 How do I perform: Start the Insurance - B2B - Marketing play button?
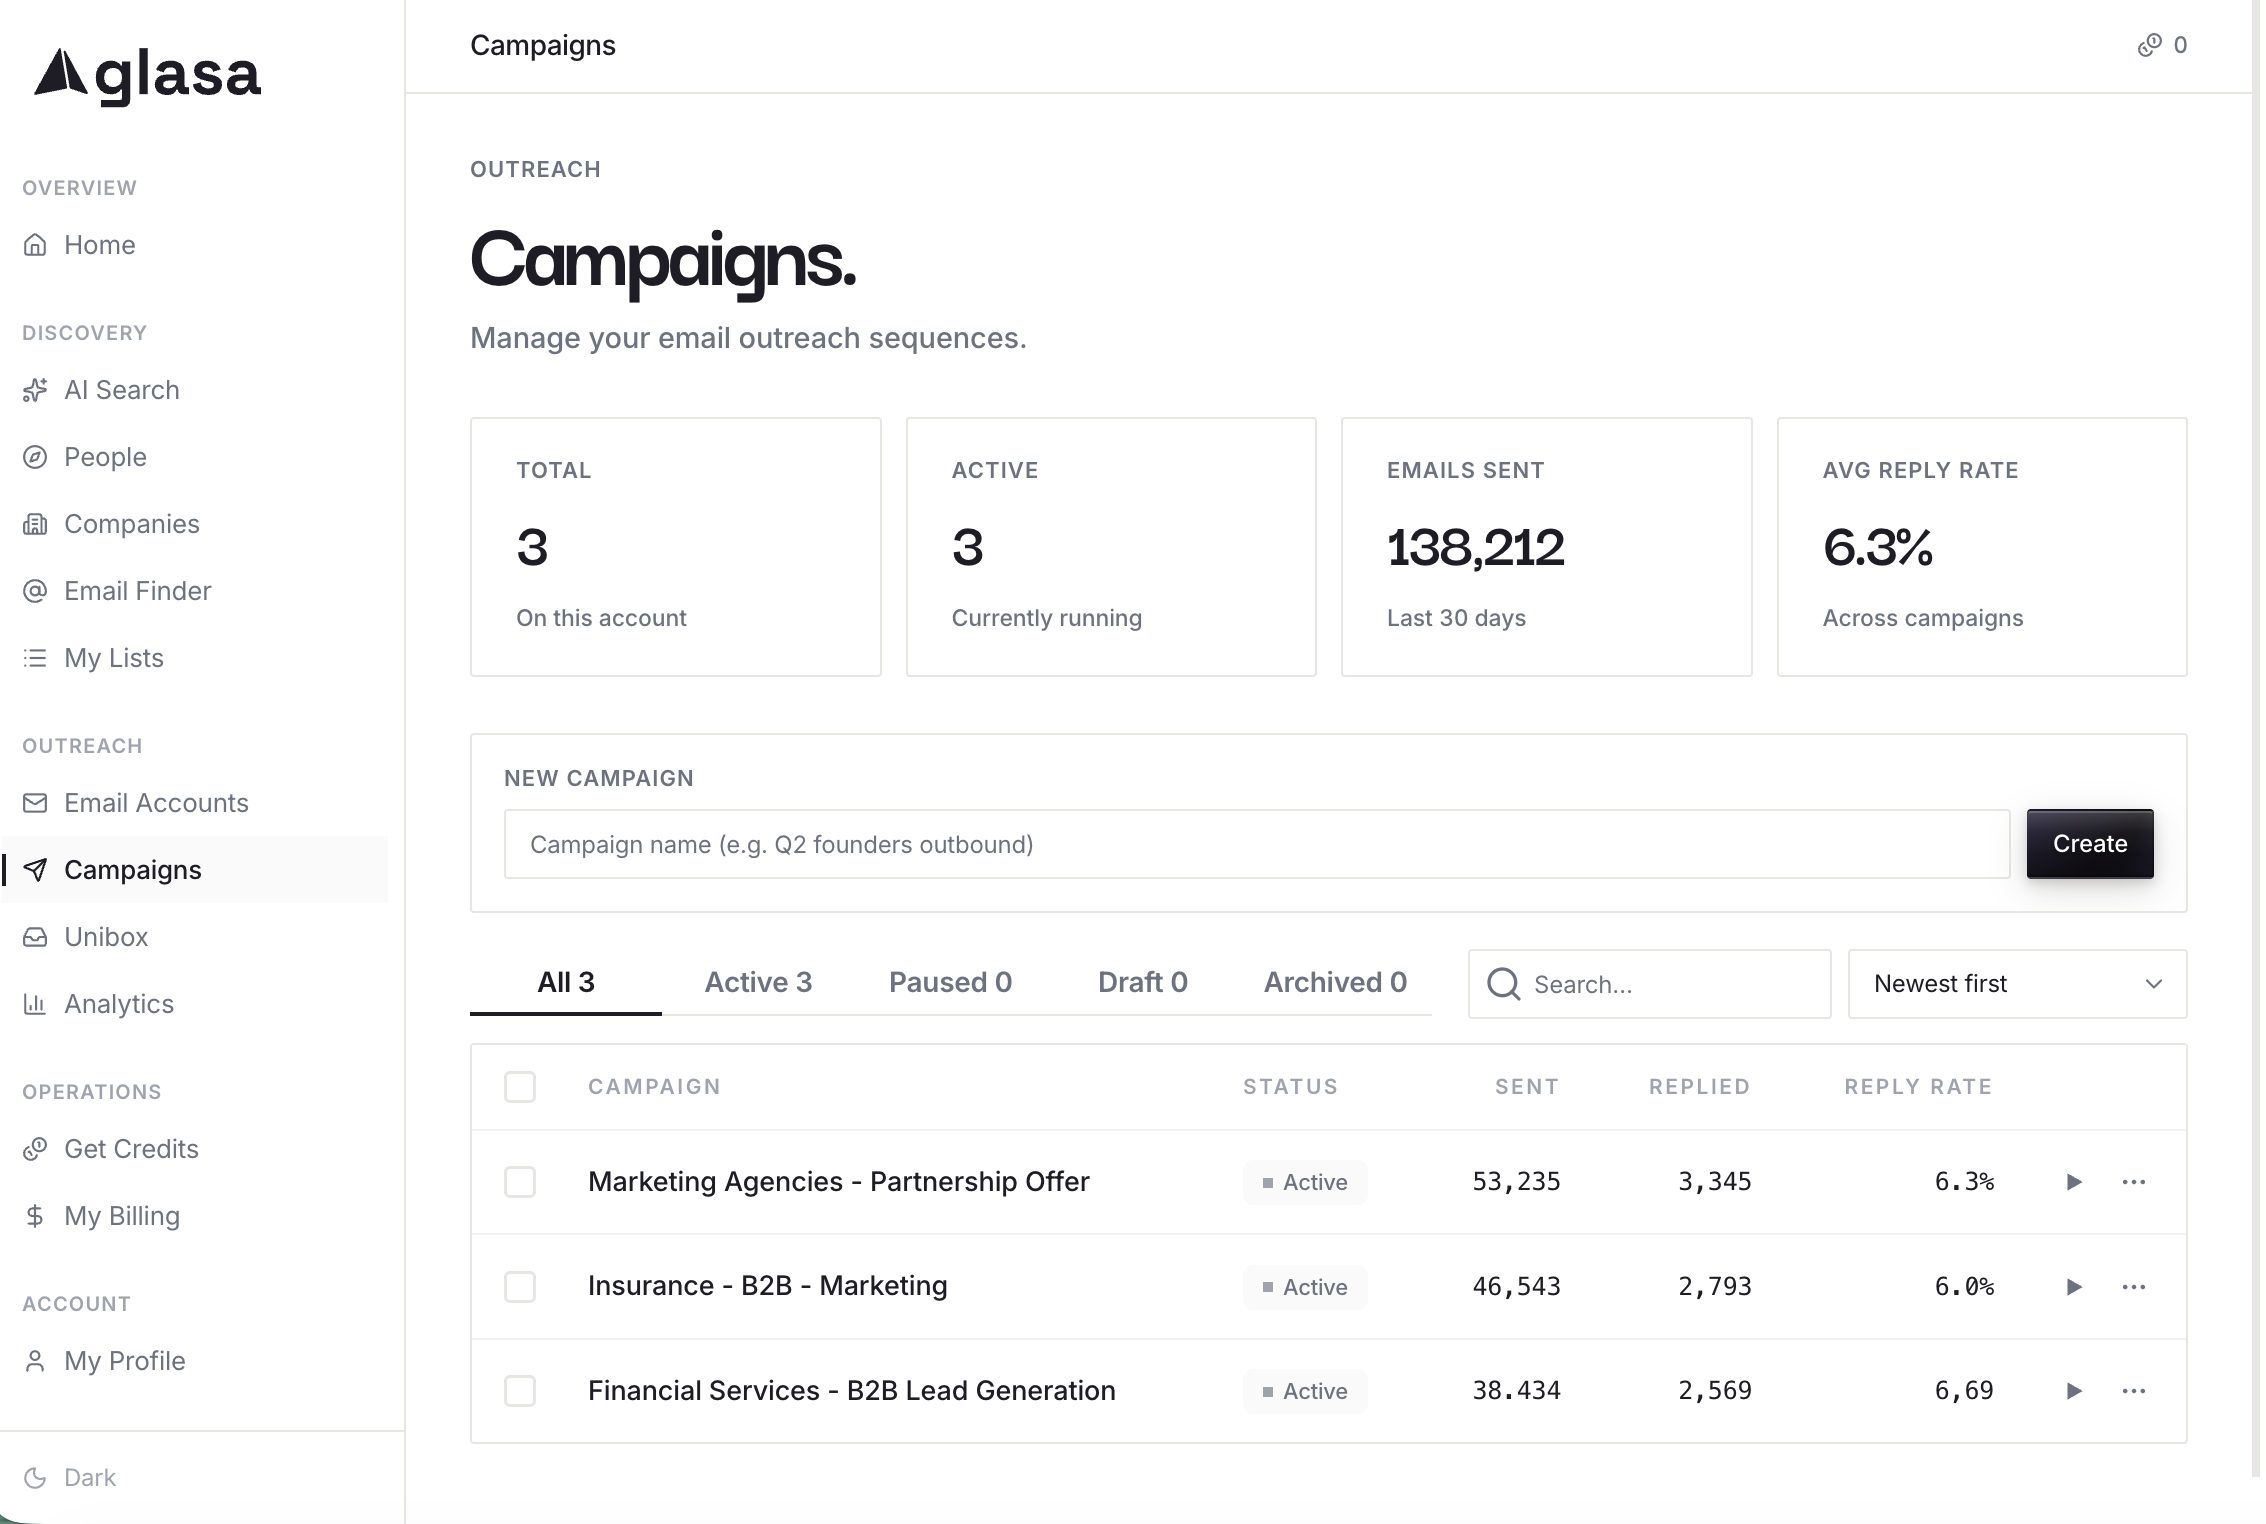(x=2074, y=1287)
